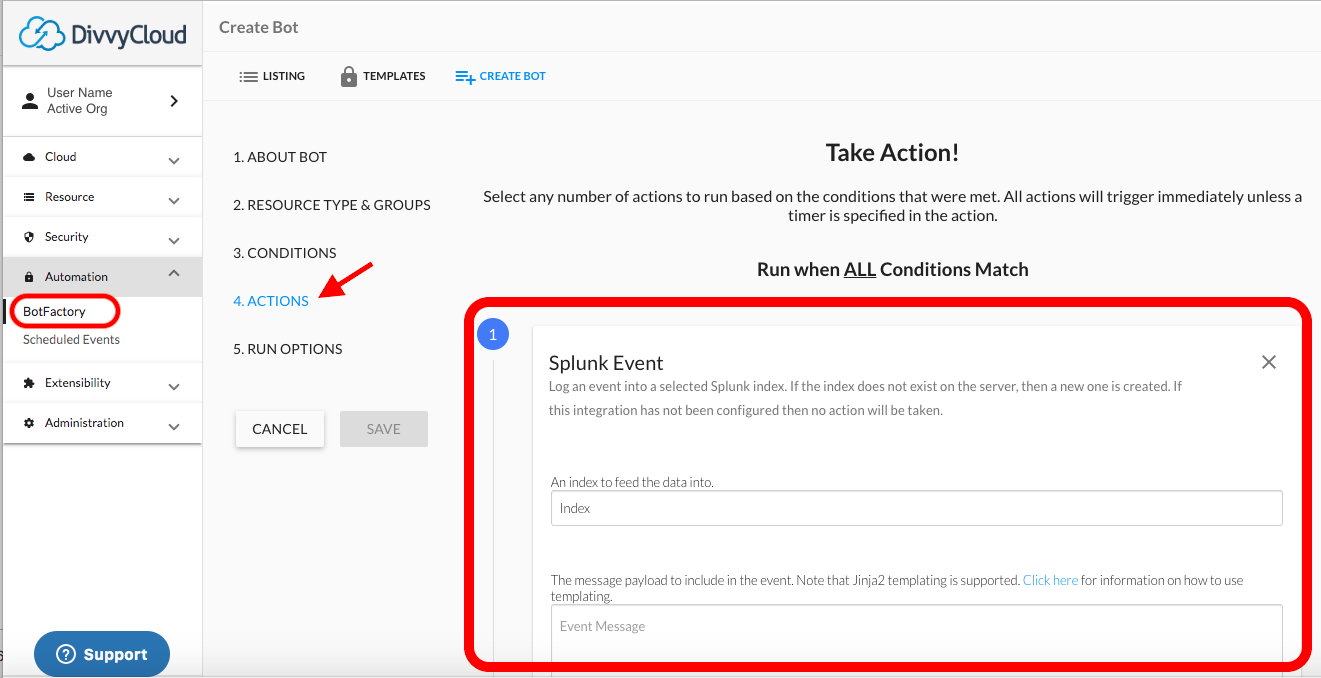Click the Listing lines icon in the toolbar
This screenshot has width=1321, height=678.
248,76
